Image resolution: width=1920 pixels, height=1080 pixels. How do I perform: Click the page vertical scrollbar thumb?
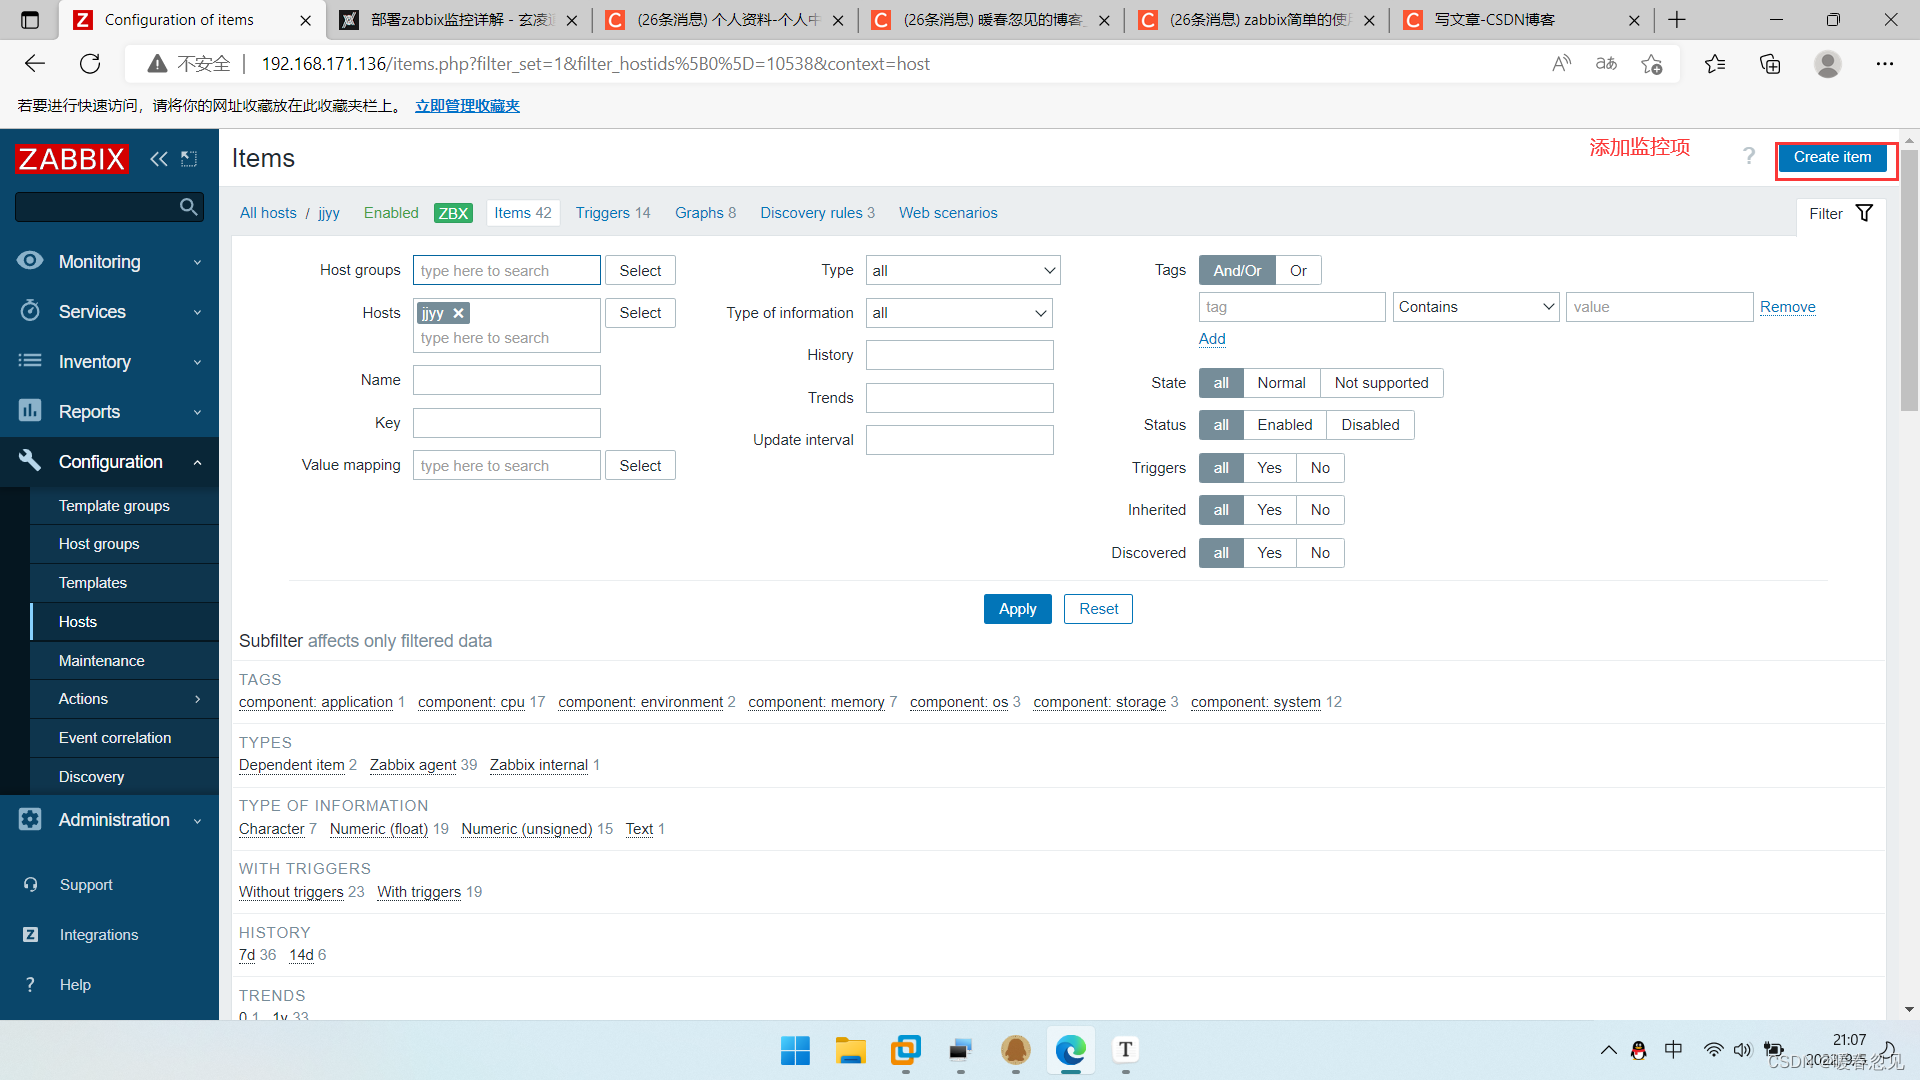pos(1909,280)
